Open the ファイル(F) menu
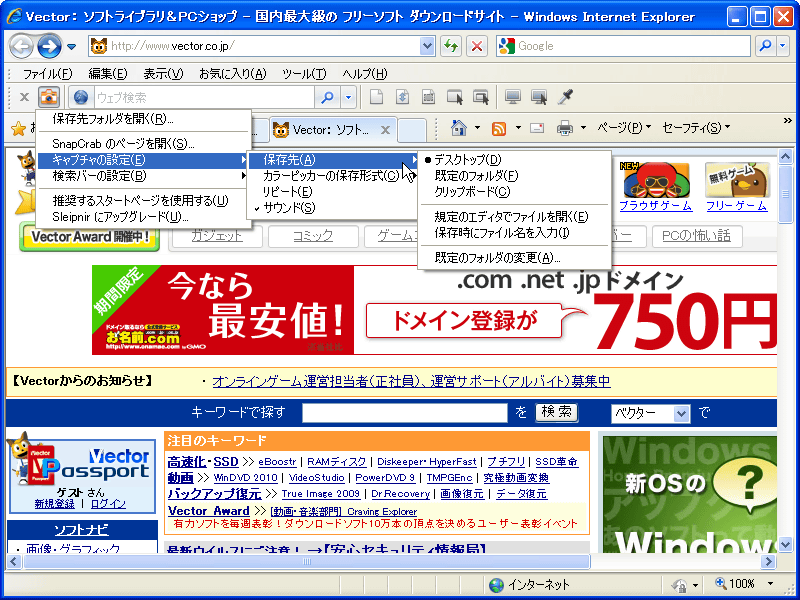800x600 pixels. tap(47, 74)
